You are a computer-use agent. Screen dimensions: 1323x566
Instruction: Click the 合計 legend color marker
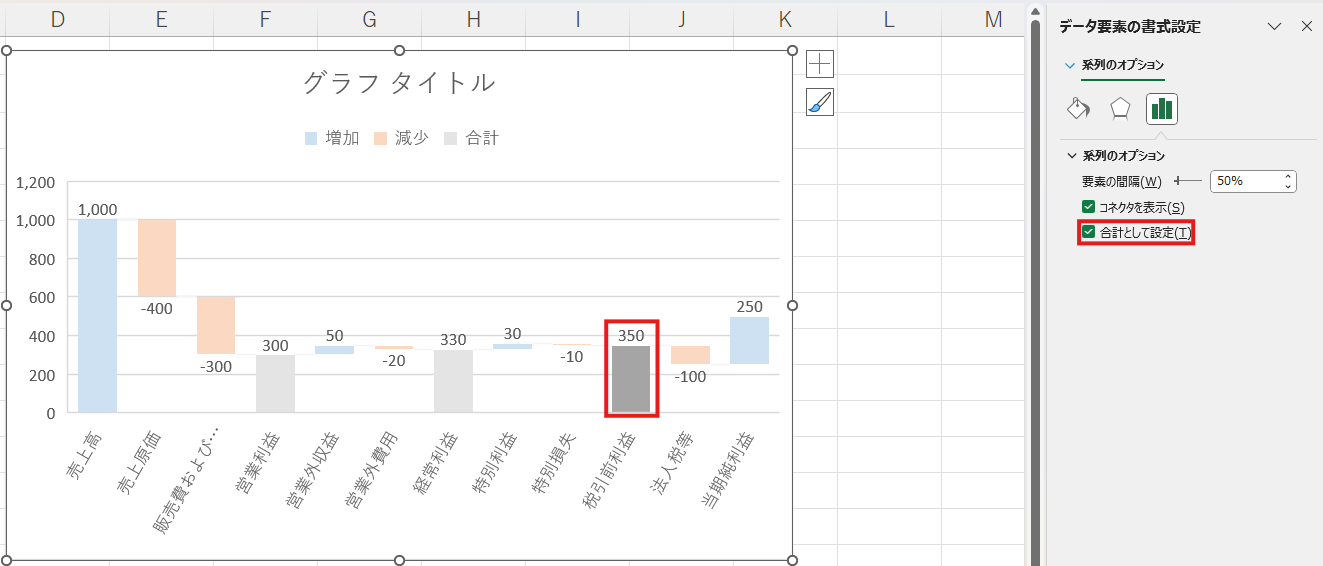(x=451, y=139)
